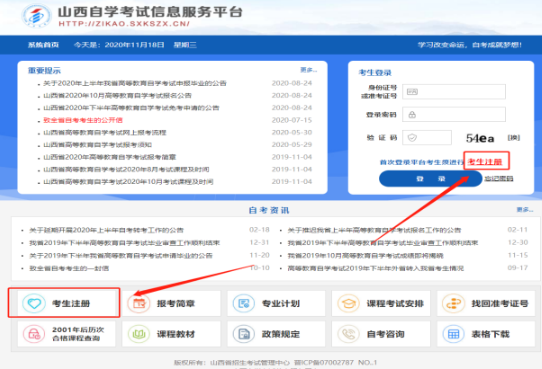
Task: Open 山西省高等教育自学考试2020年10月考试课程及时间
Action: pyautogui.click(x=128, y=182)
